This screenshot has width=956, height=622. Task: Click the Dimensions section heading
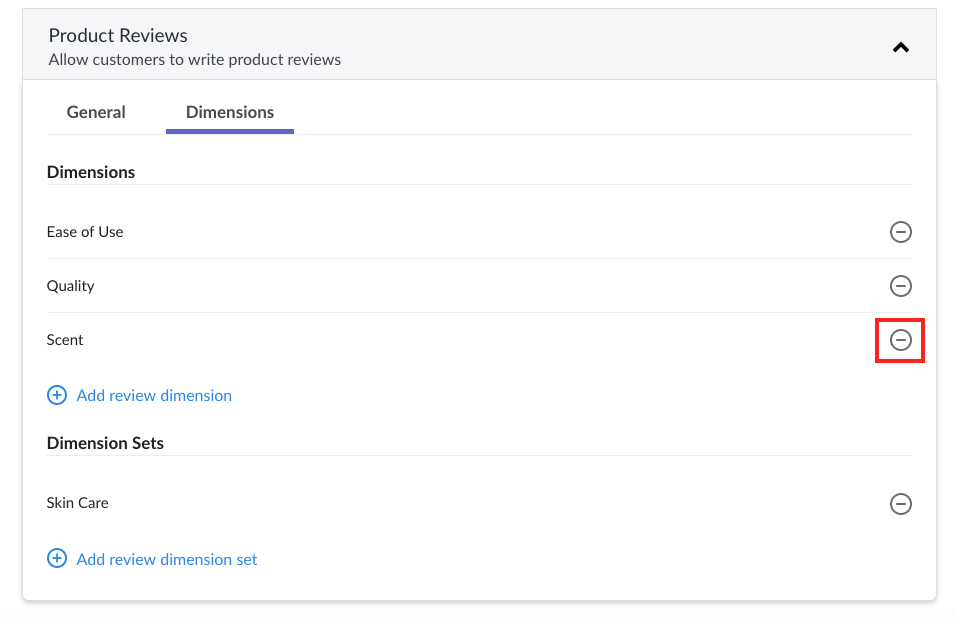click(91, 172)
